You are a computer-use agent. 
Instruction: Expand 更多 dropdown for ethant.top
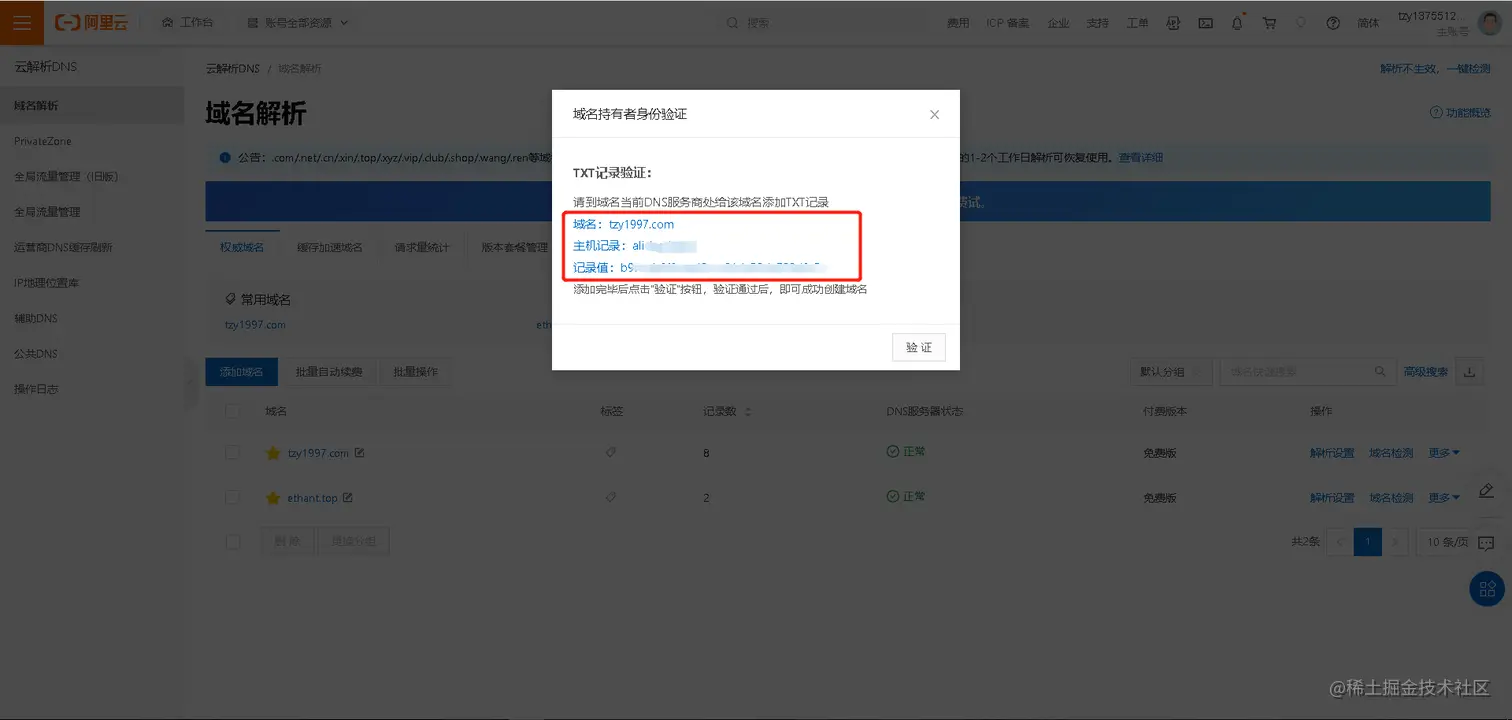[x=1444, y=497]
